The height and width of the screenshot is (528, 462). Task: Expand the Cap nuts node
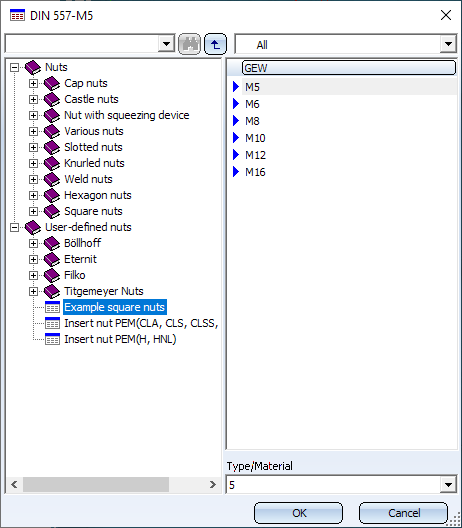pyautogui.click(x=33, y=84)
